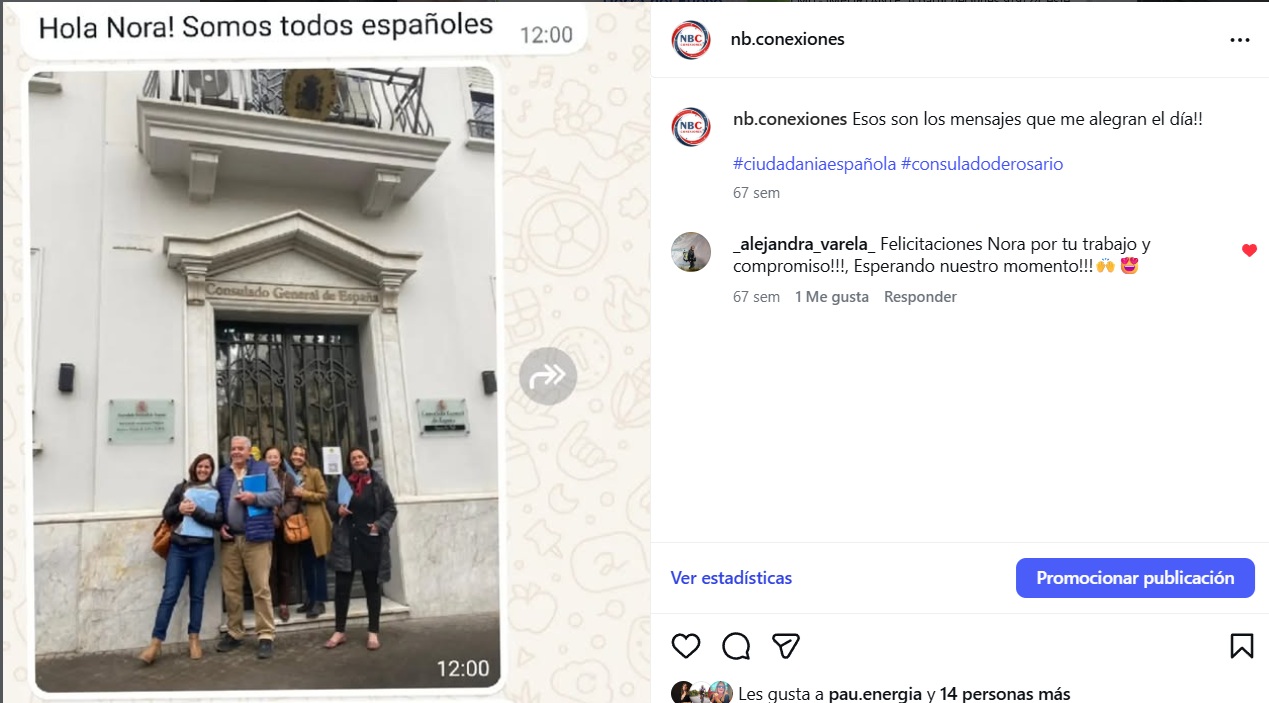1269x703 pixels.
Task: Open nb.conexiones username in post header
Action: click(x=788, y=39)
